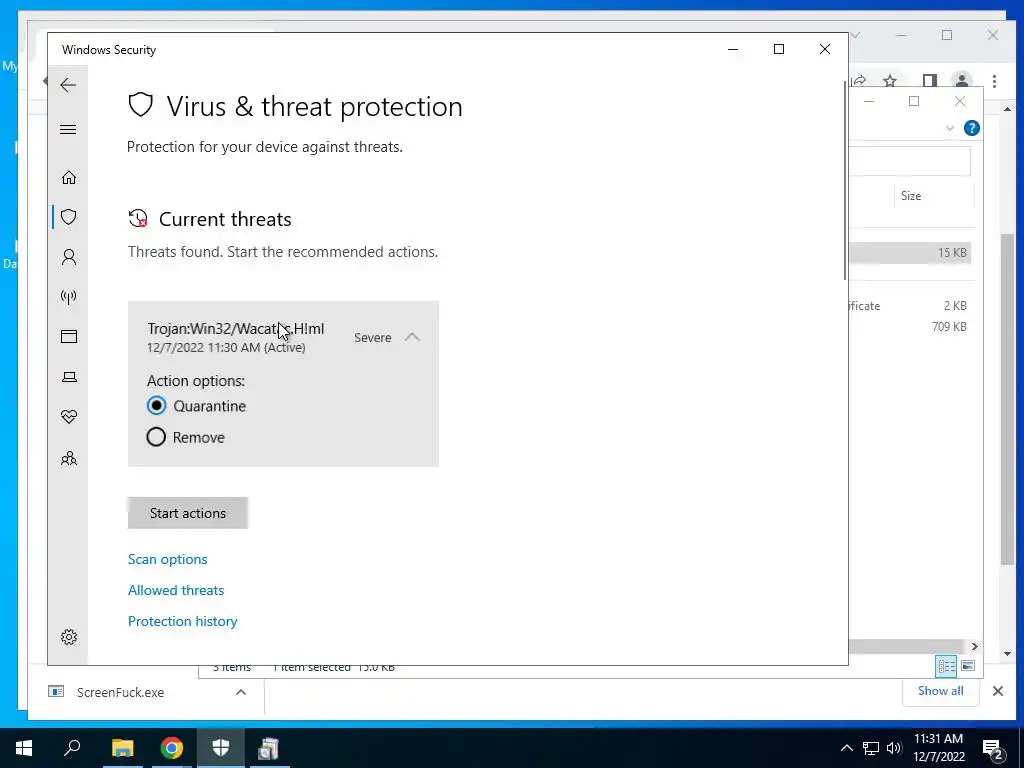Bookmark the page with the star icon
Screen dimensions: 1024x768
[x=889, y=81]
